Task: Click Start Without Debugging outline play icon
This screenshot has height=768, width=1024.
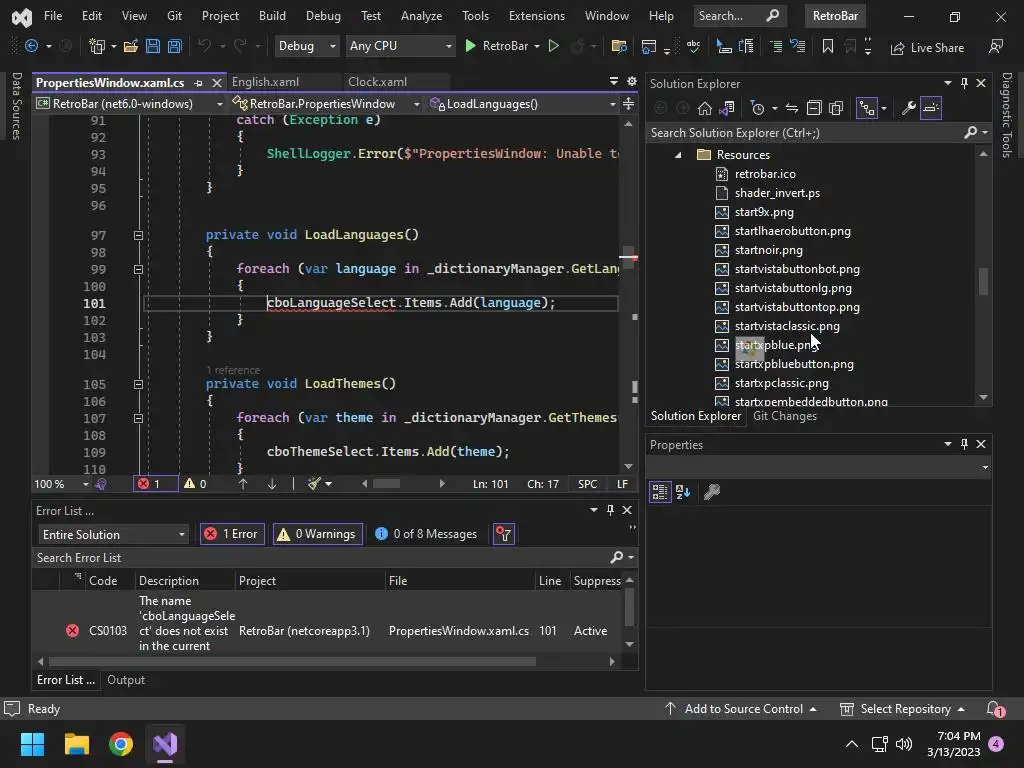Action: (554, 46)
